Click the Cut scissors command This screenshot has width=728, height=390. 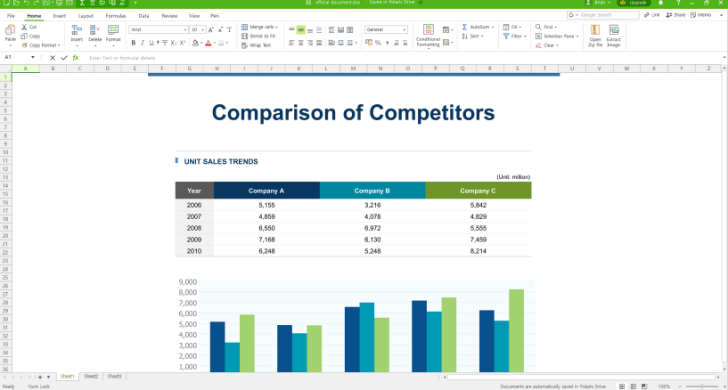coord(29,27)
